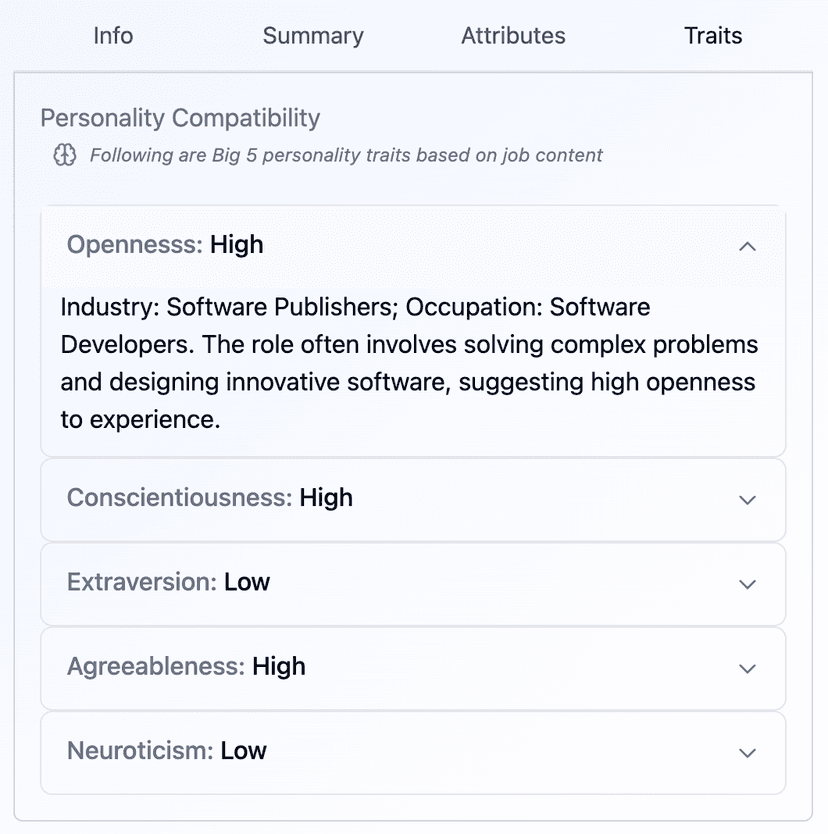Click the Openness trait header label
Screen dimensions: 828x834
135,245
